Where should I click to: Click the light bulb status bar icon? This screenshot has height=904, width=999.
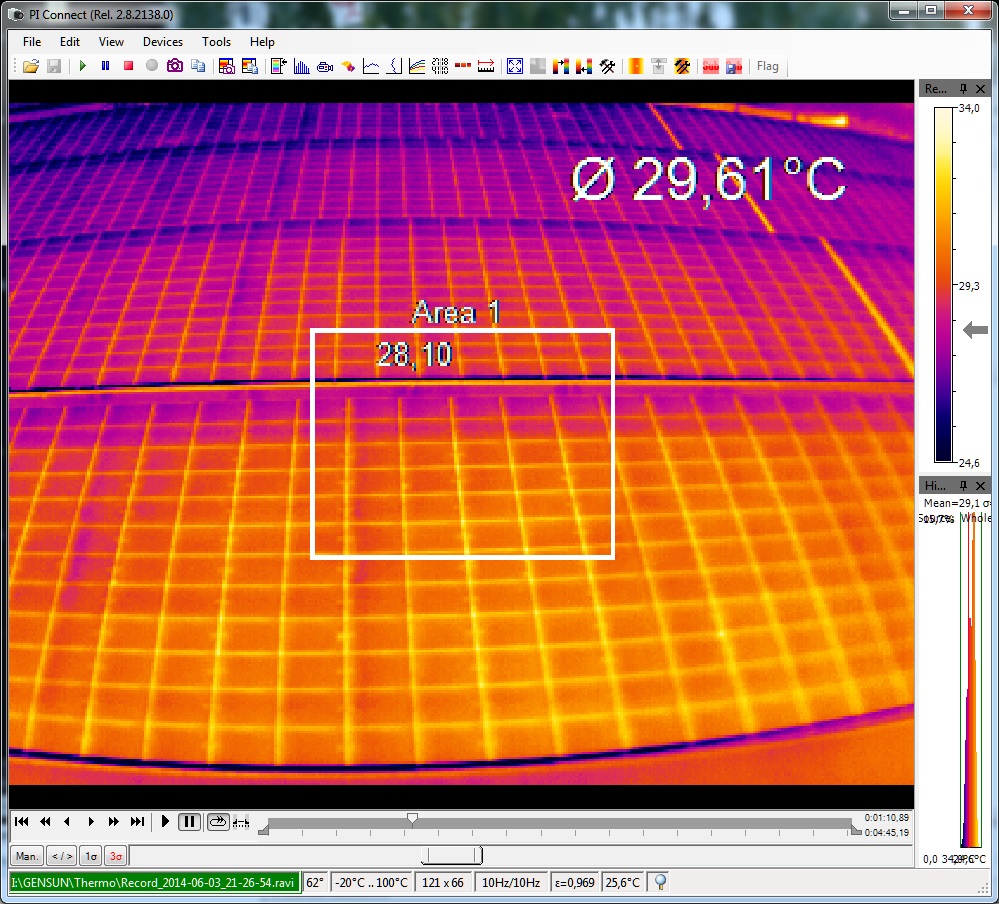[x=660, y=882]
